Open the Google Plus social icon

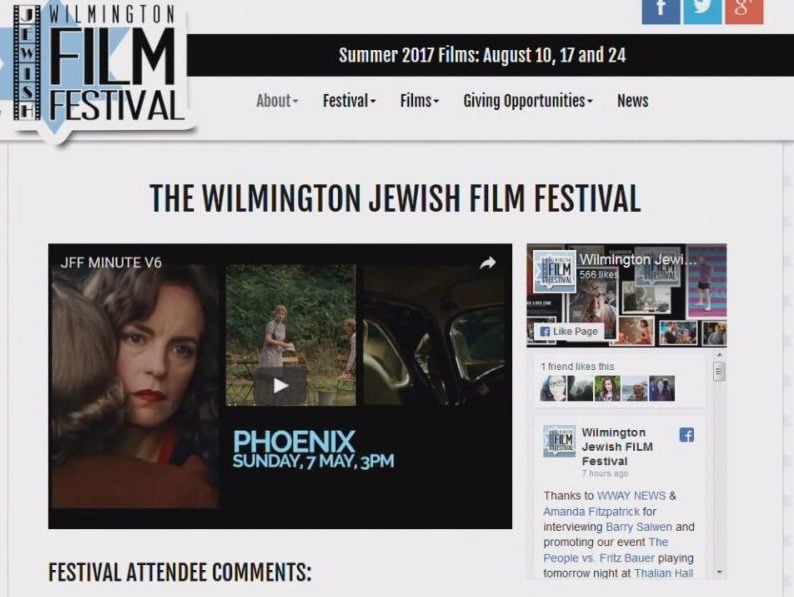pyautogui.click(x=744, y=11)
